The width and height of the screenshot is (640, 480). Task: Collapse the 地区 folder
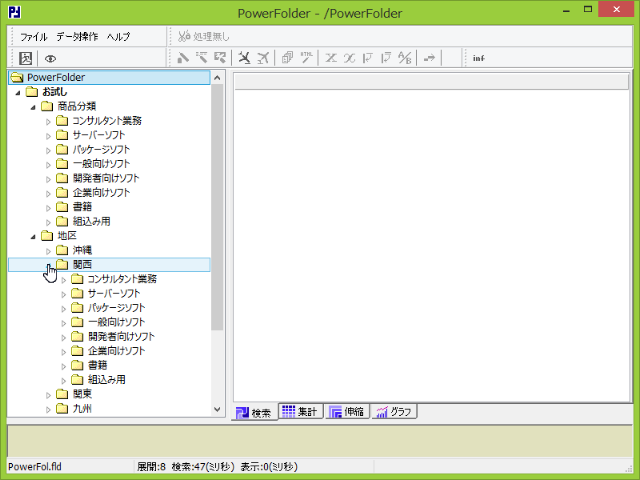(33, 236)
